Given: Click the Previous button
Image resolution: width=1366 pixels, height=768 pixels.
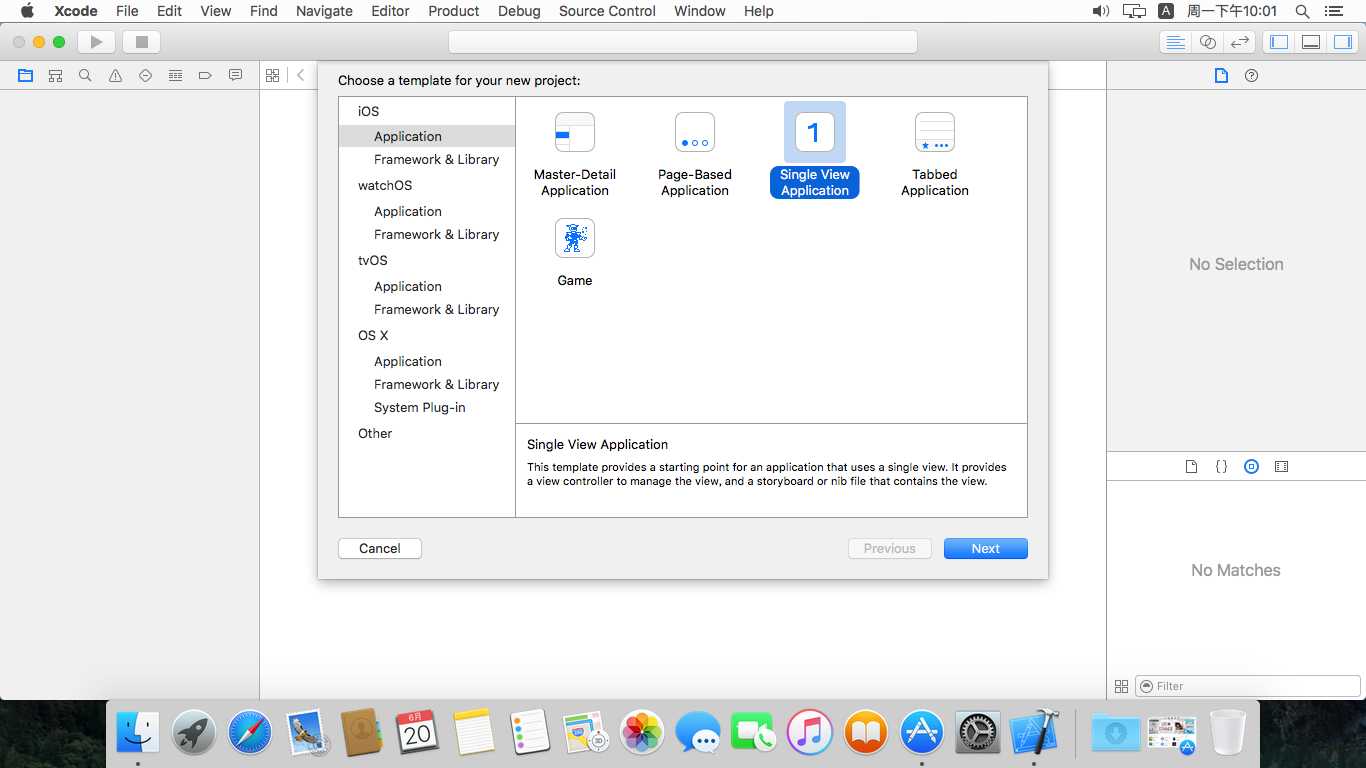Looking at the screenshot, I should pyautogui.click(x=890, y=548).
